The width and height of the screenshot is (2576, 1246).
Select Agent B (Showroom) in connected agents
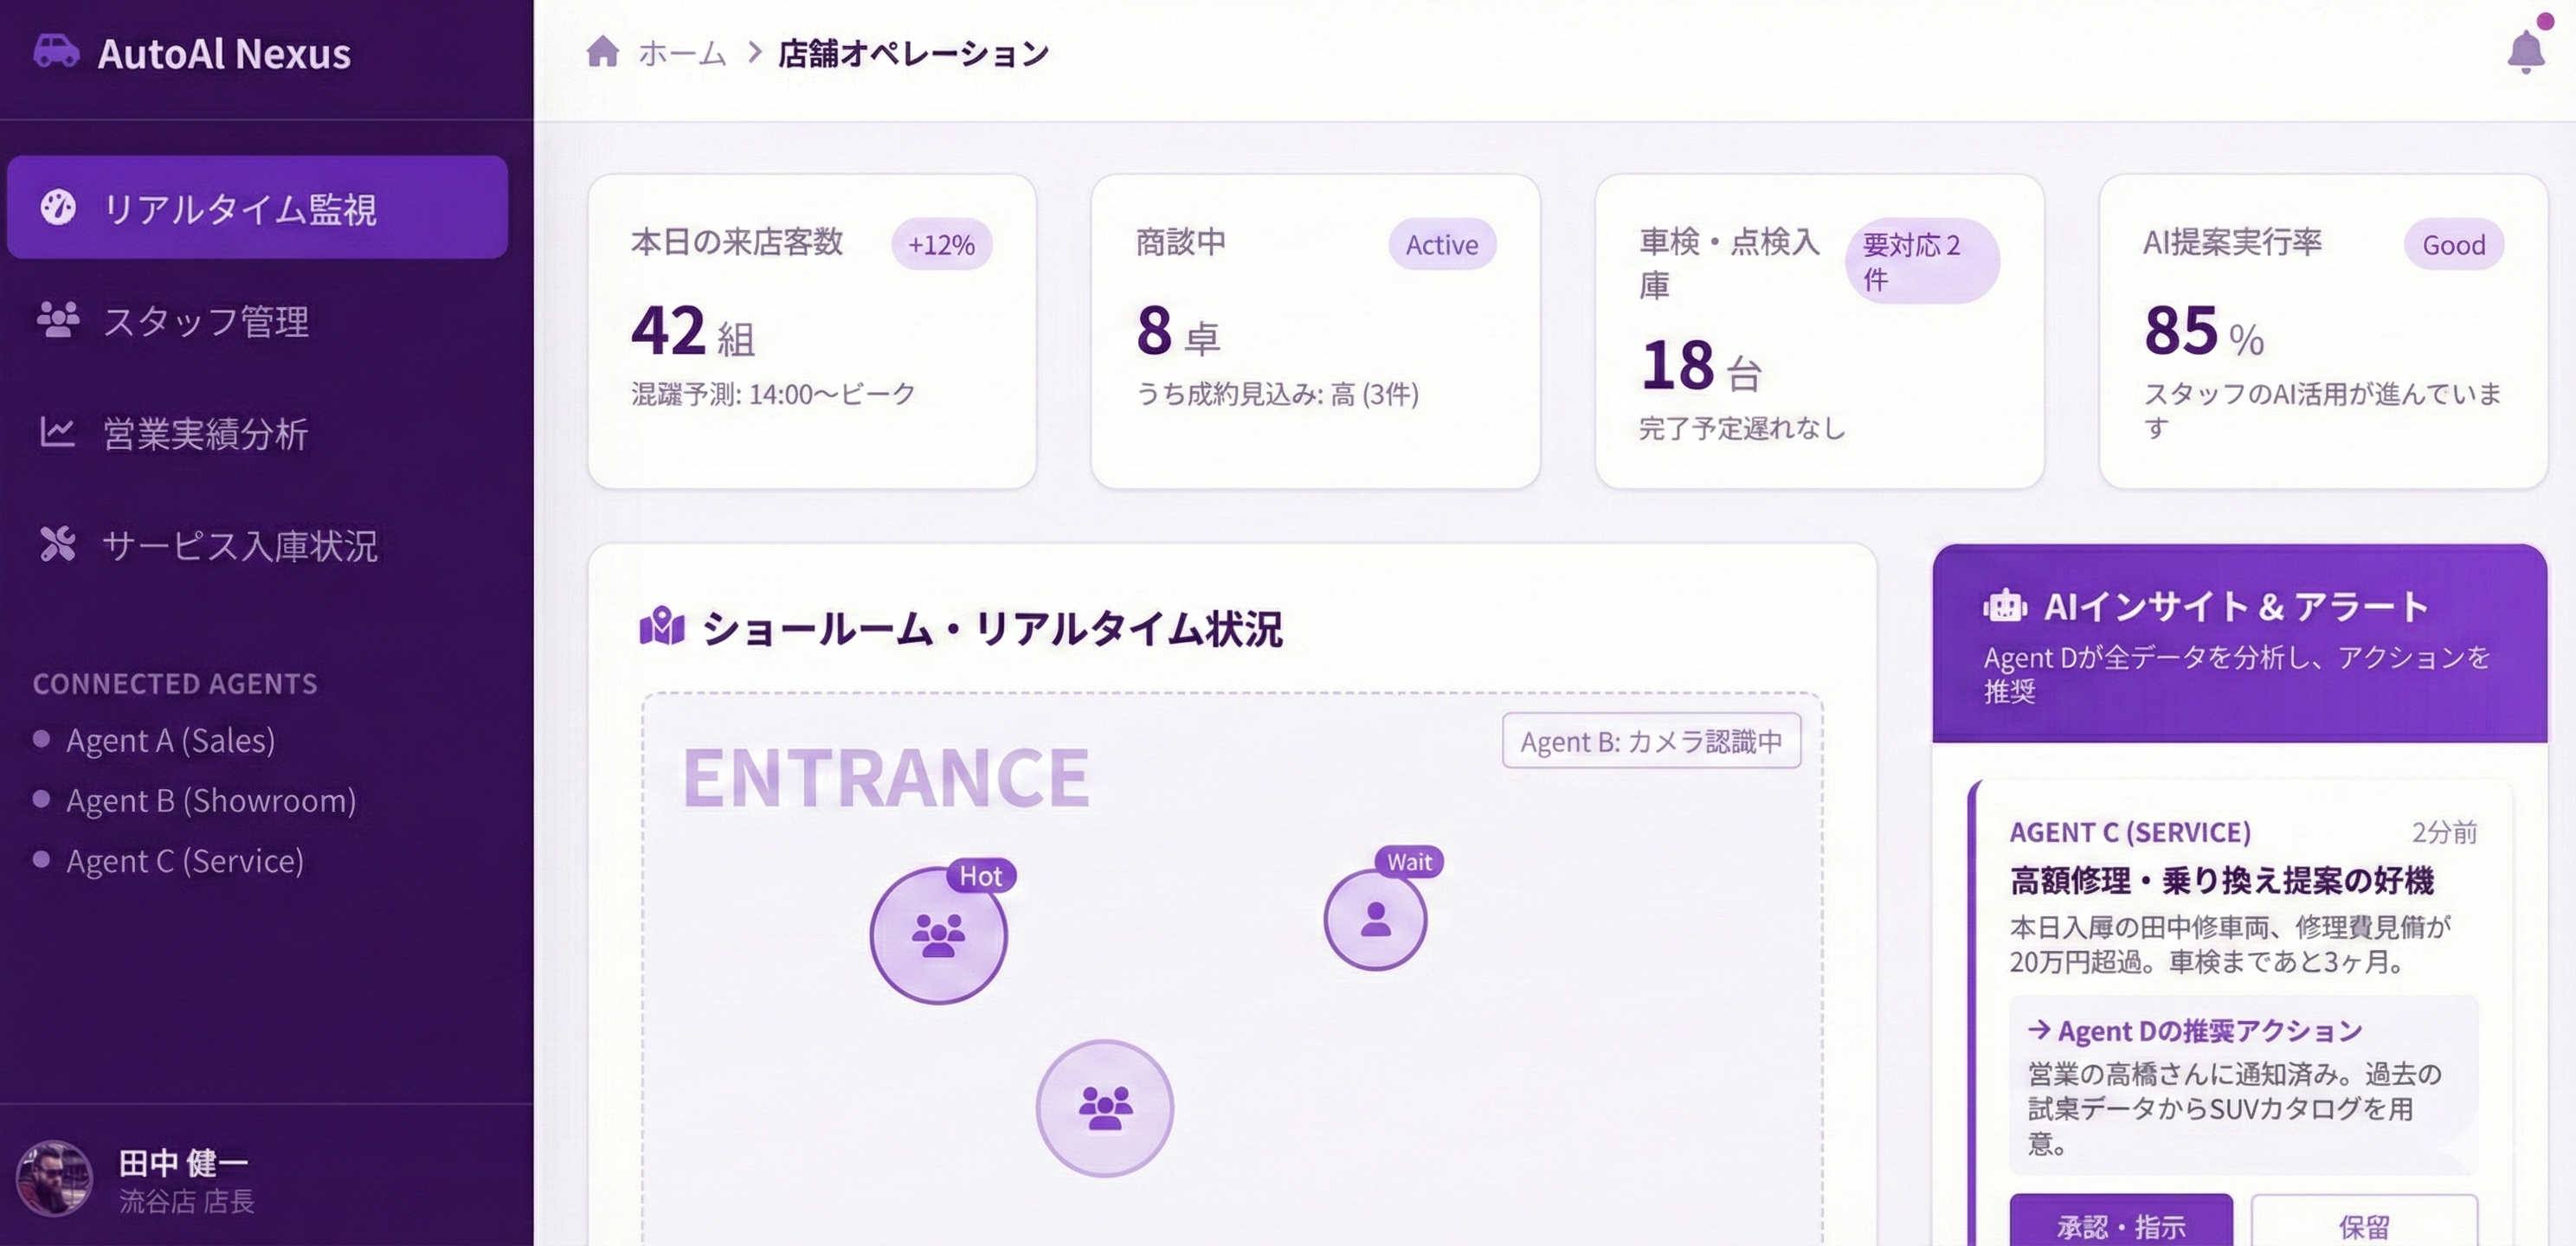pyautogui.click(x=211, y=800)
